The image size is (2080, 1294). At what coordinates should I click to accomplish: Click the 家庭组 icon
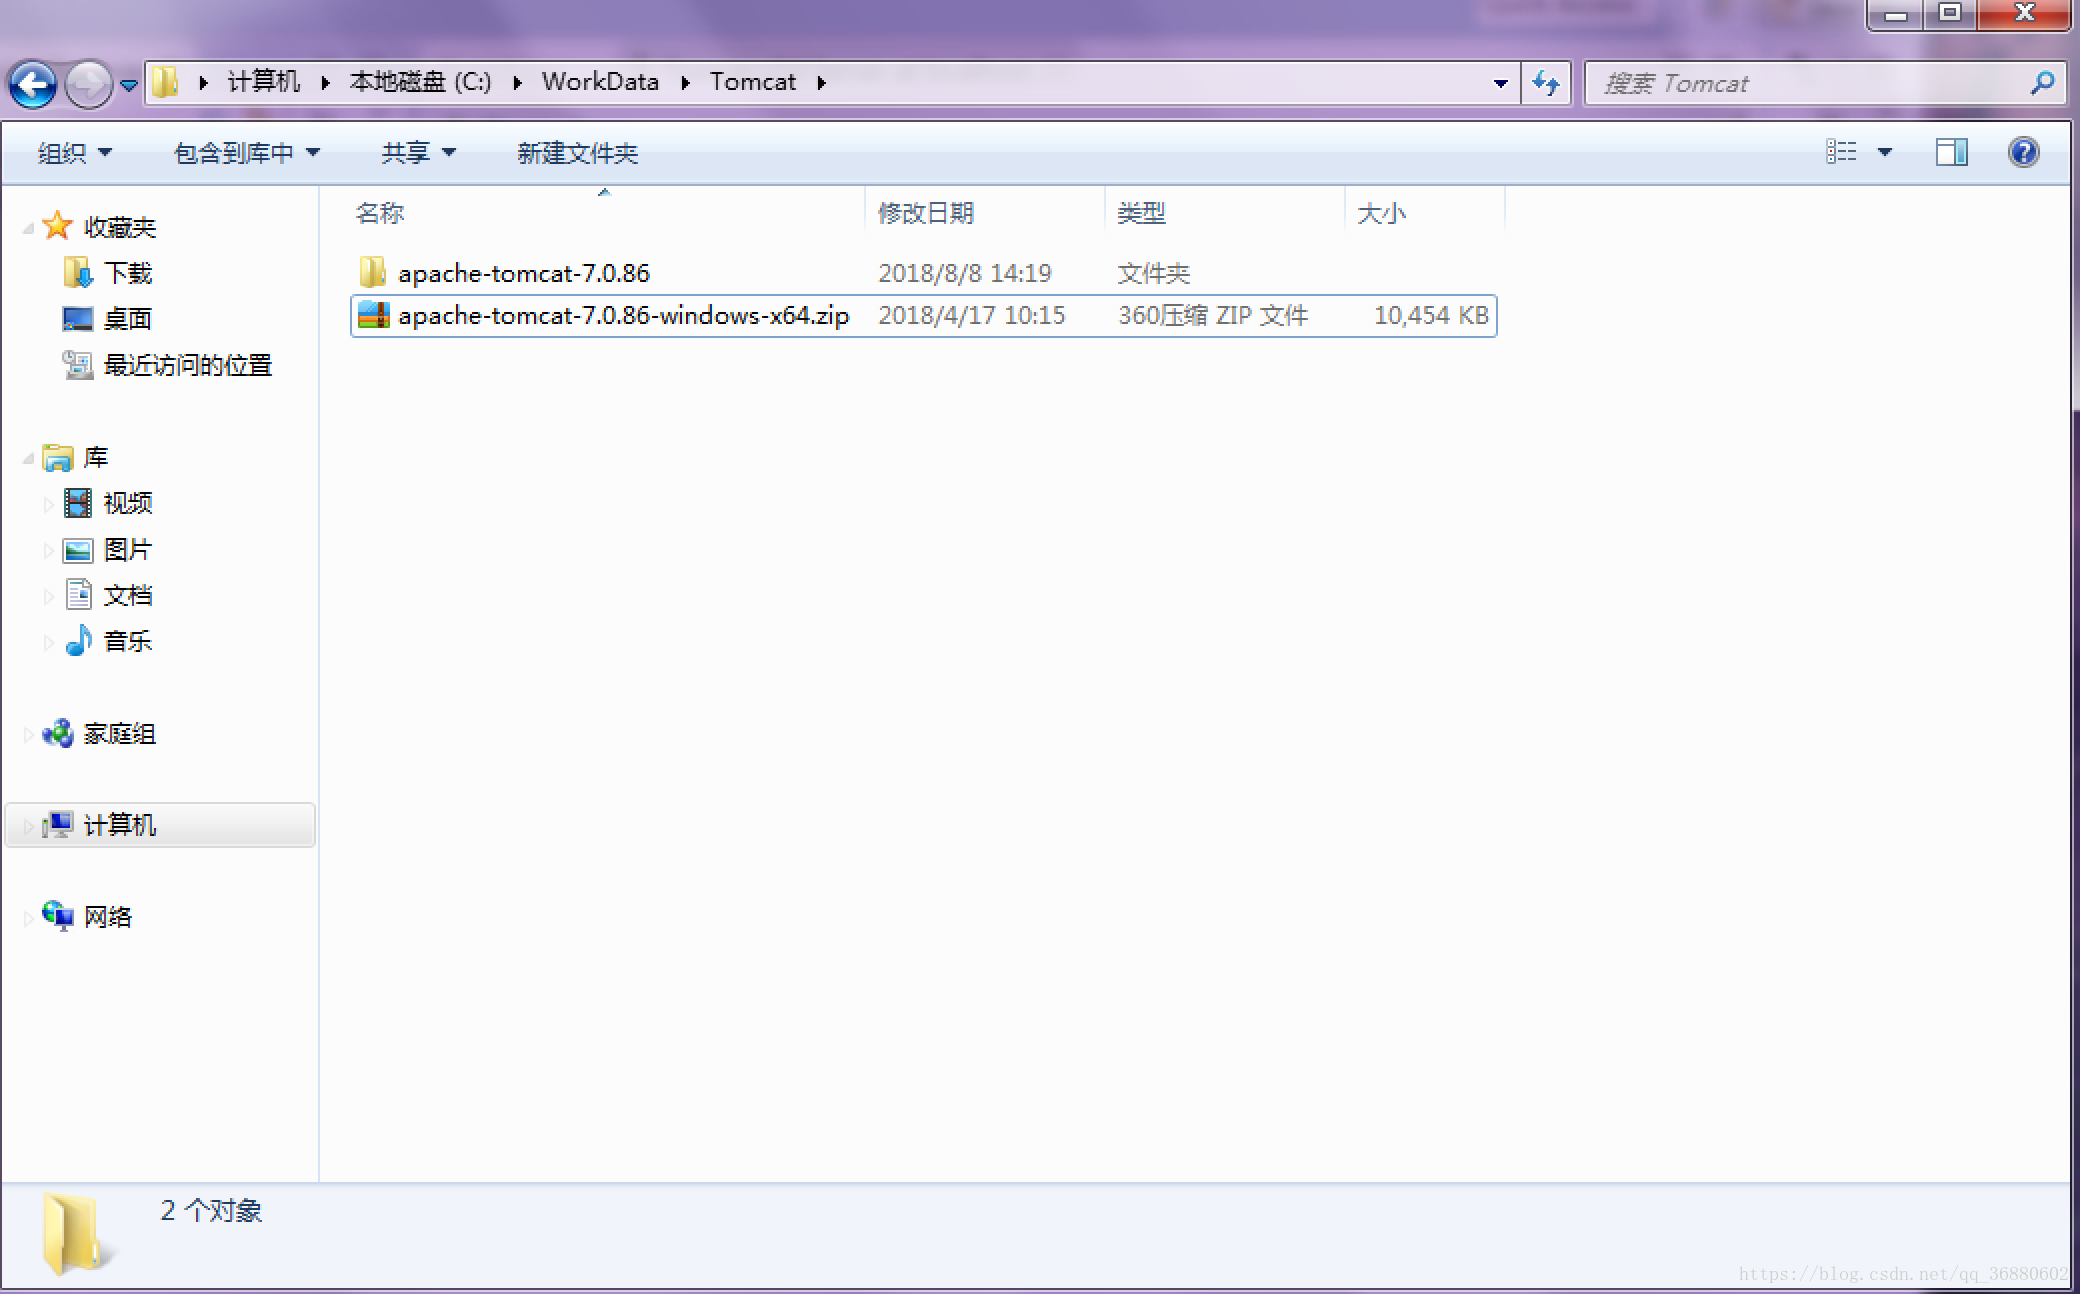(x=58, y=733)
